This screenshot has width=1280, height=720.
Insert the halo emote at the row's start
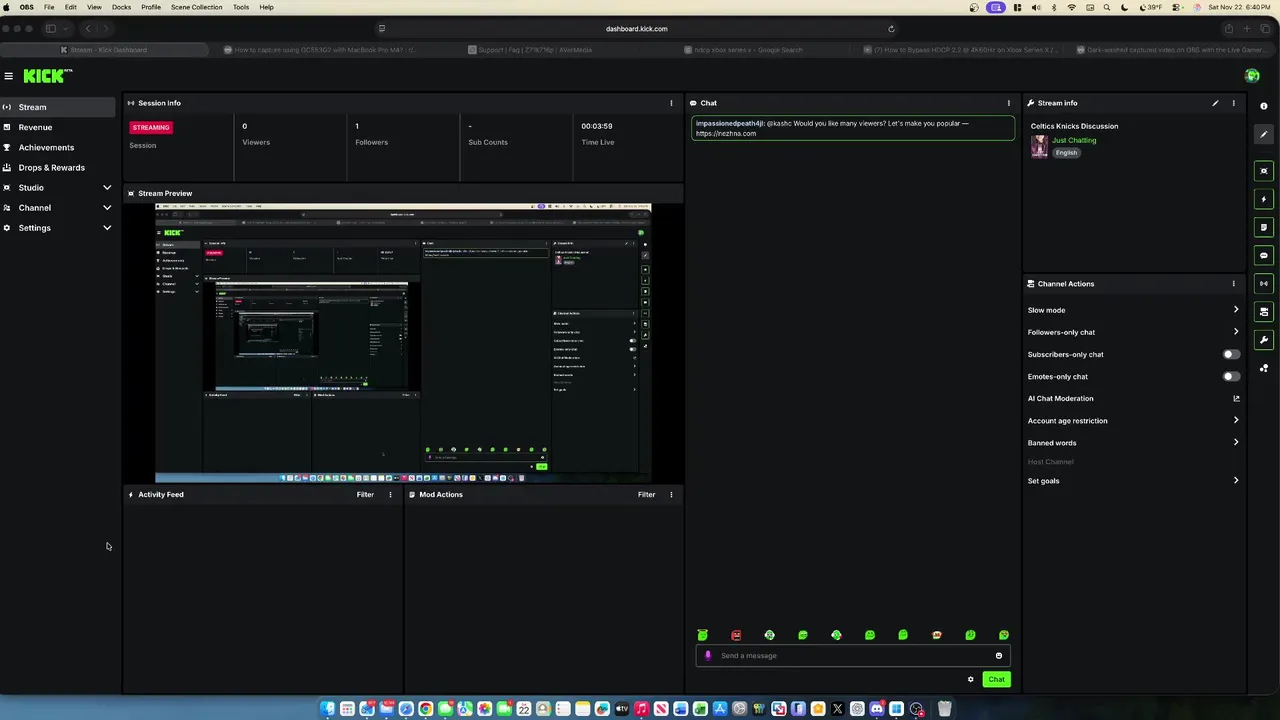coord(702,635)
